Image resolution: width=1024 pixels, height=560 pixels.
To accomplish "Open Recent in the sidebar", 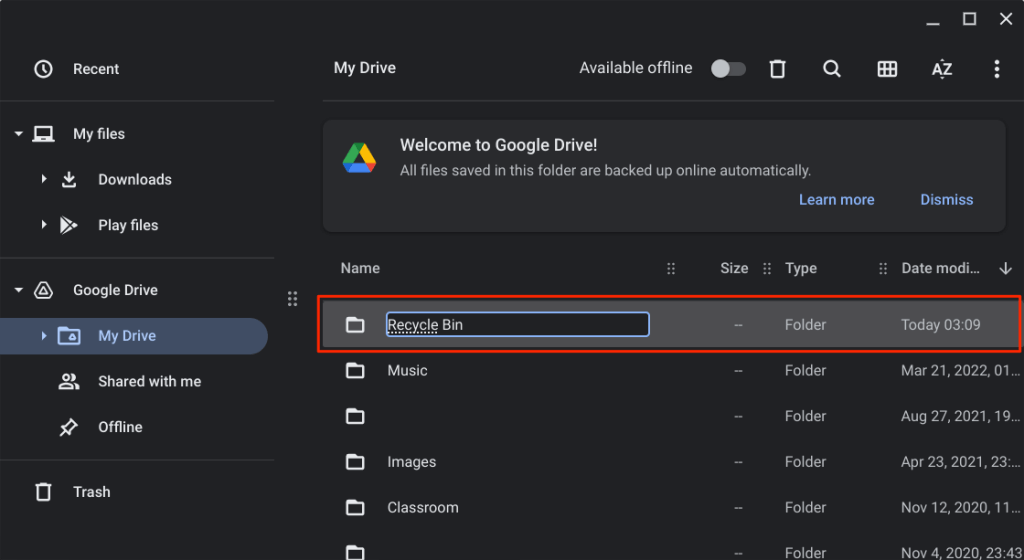I will point(95,69).
